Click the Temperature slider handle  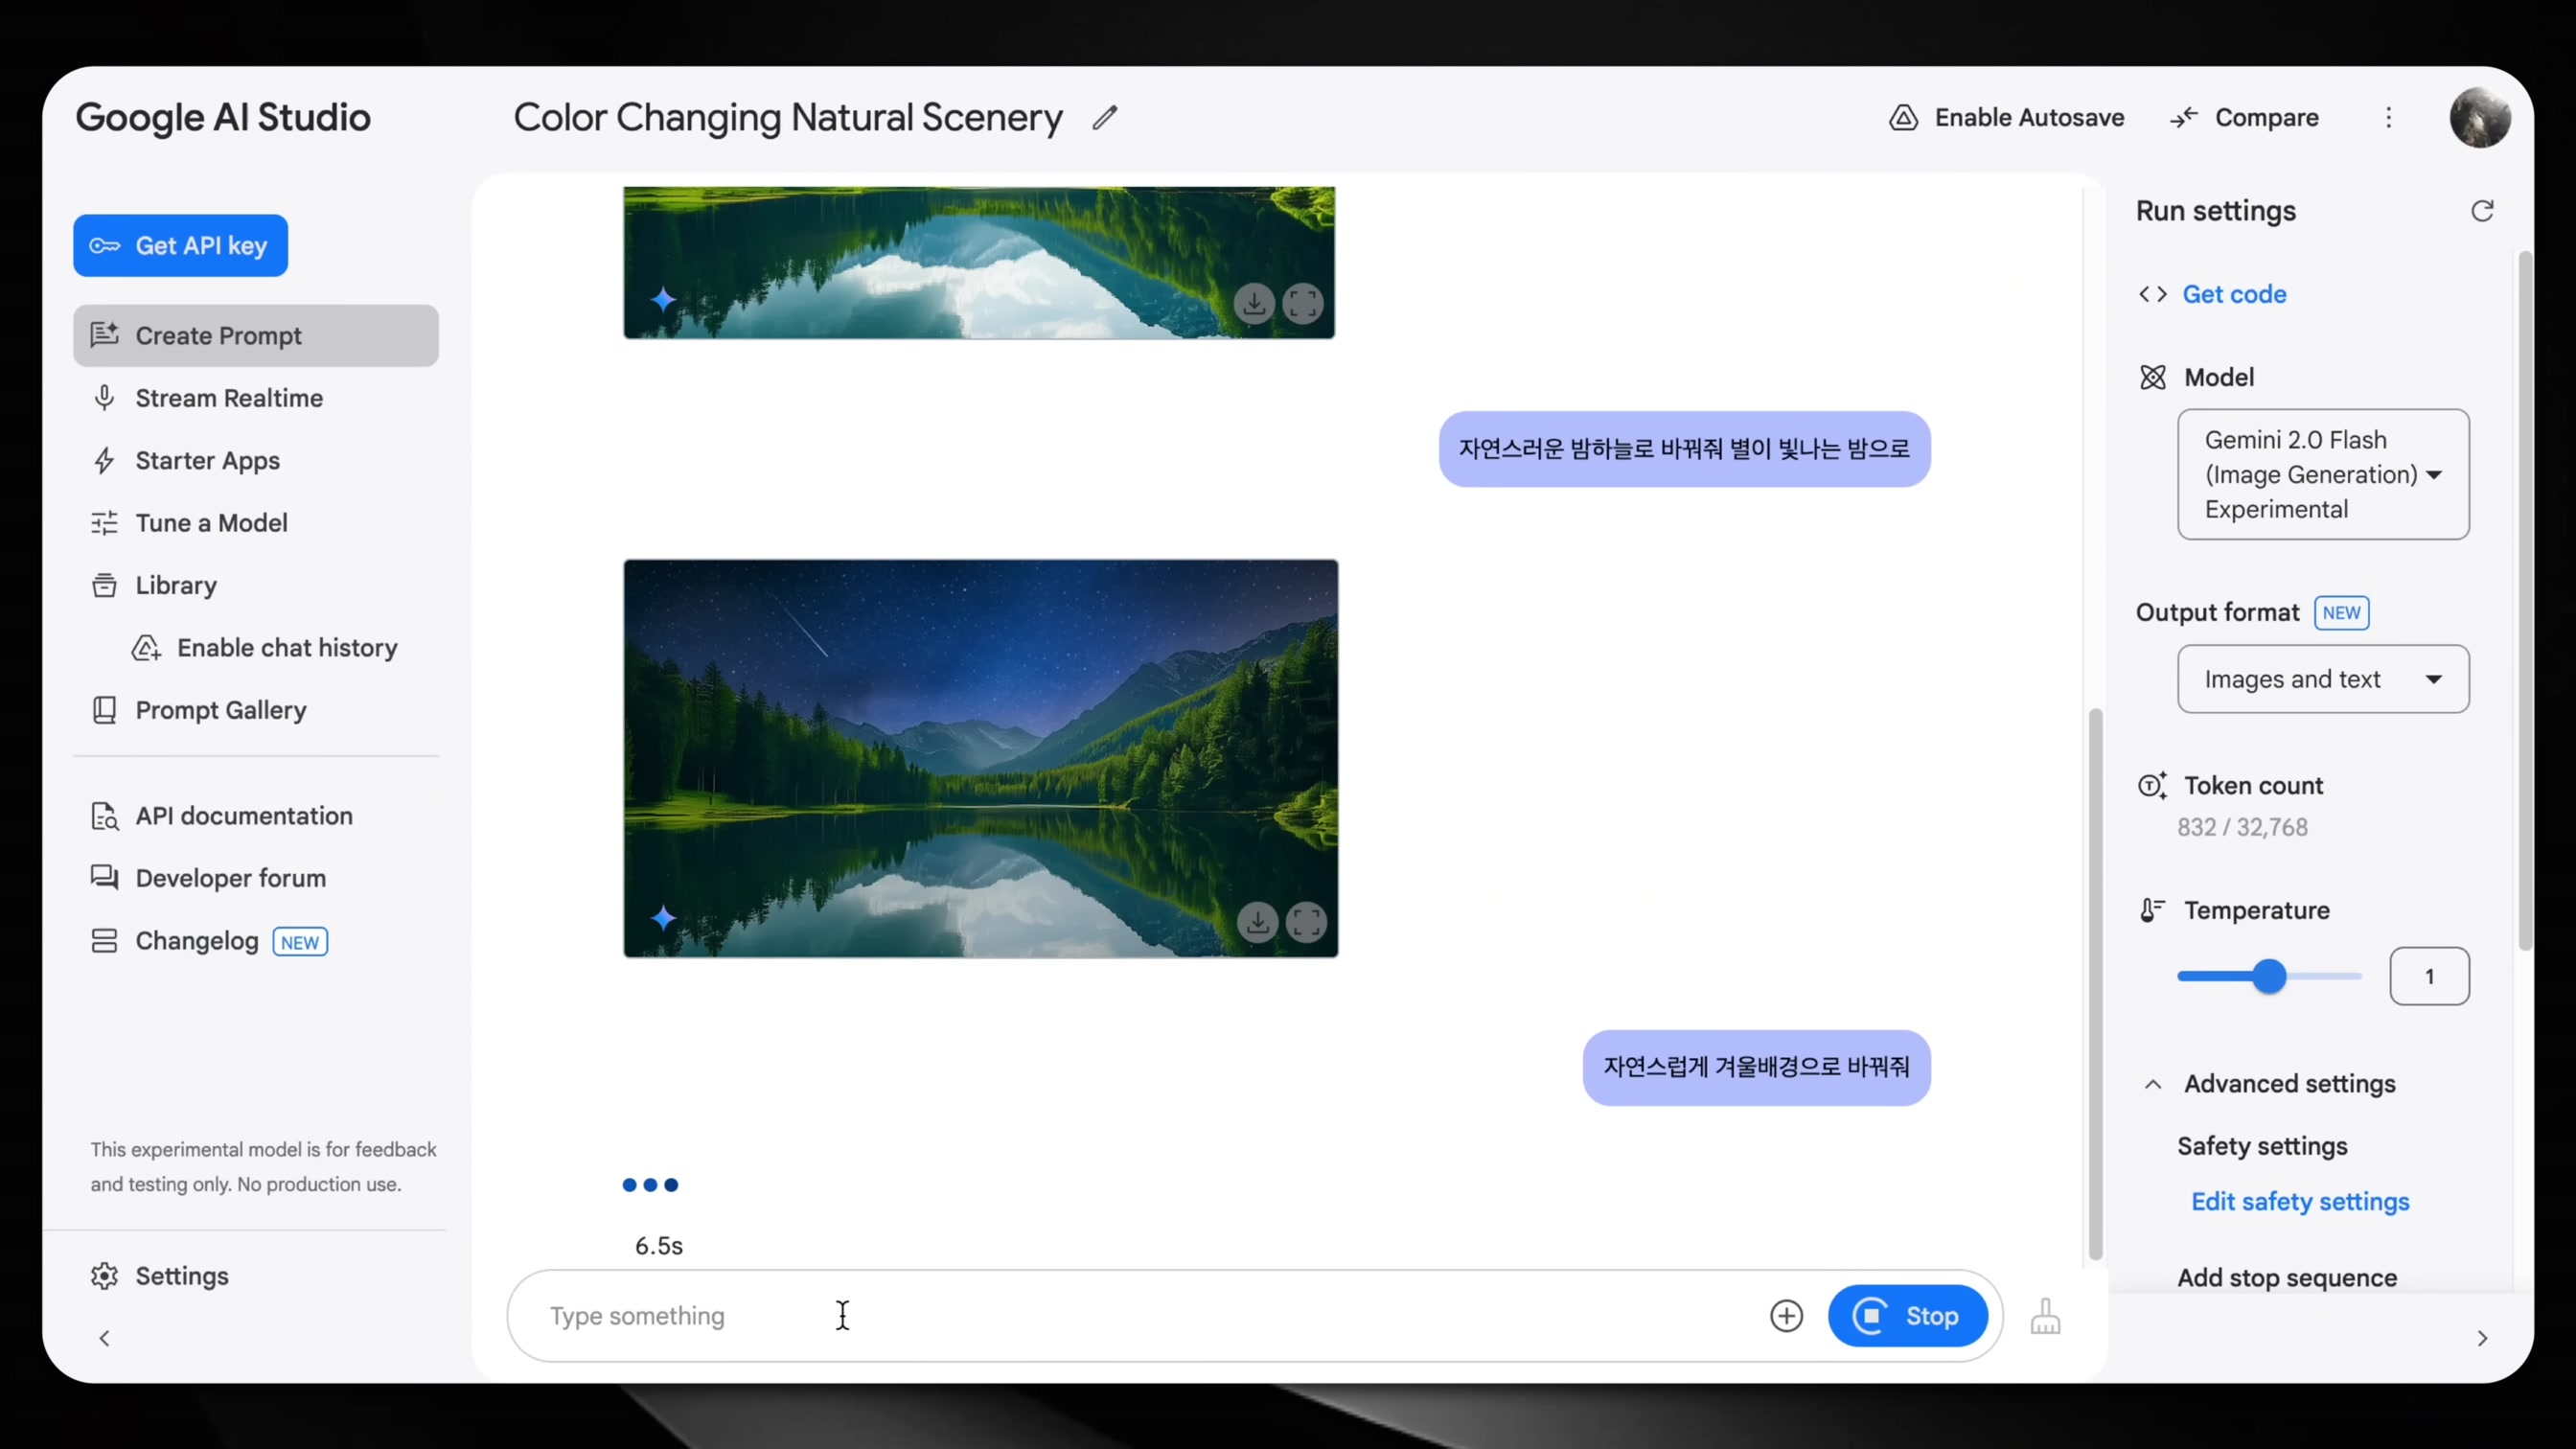[x=2269, y=976]
